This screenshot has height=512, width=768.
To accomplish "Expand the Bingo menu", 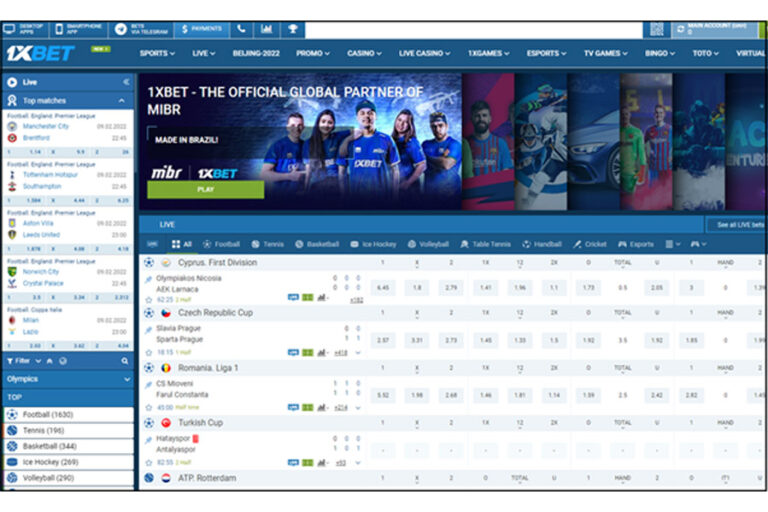I will click(x=660, y=53).
